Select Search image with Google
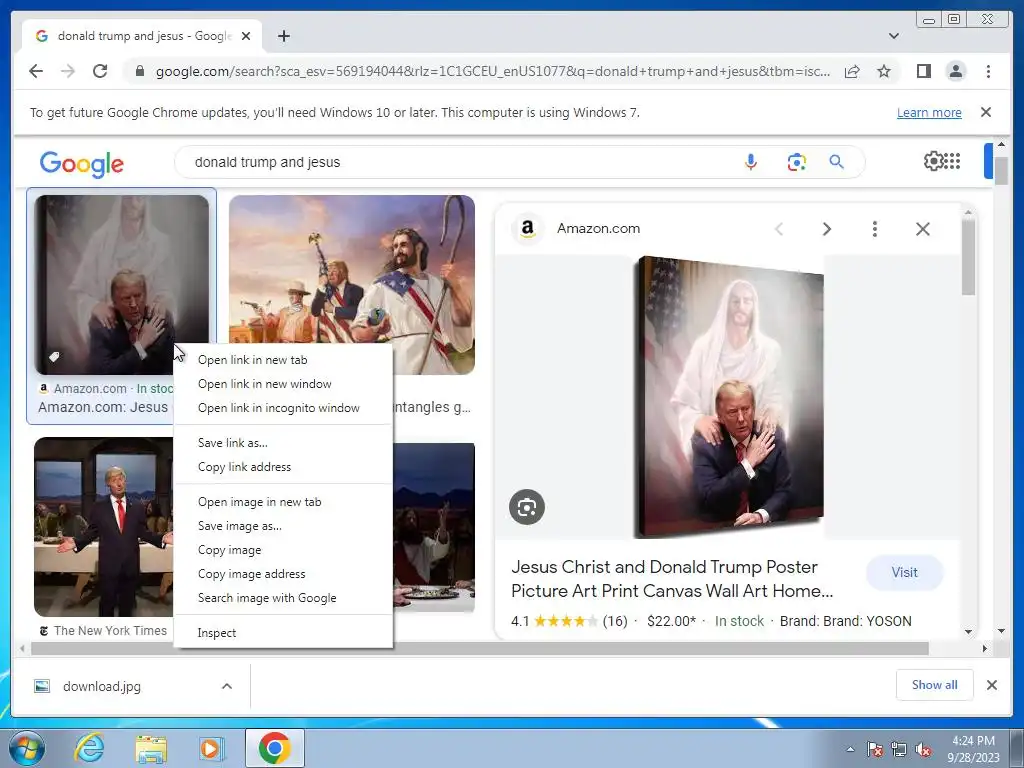The width and height of the screenshot is (1024, 768). point(283,598)
